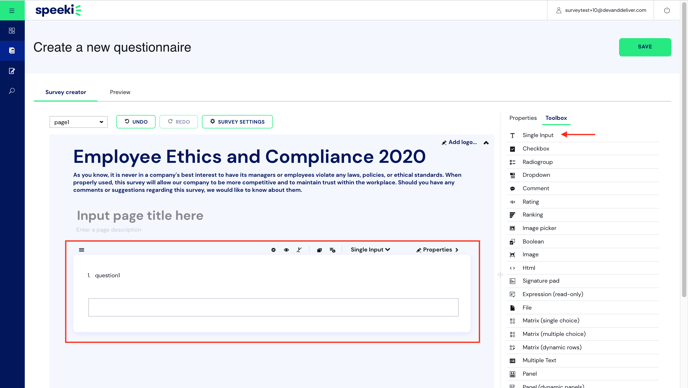Open Survey Settings
This screenshot has width=688, height=388.
pos(237,122)
